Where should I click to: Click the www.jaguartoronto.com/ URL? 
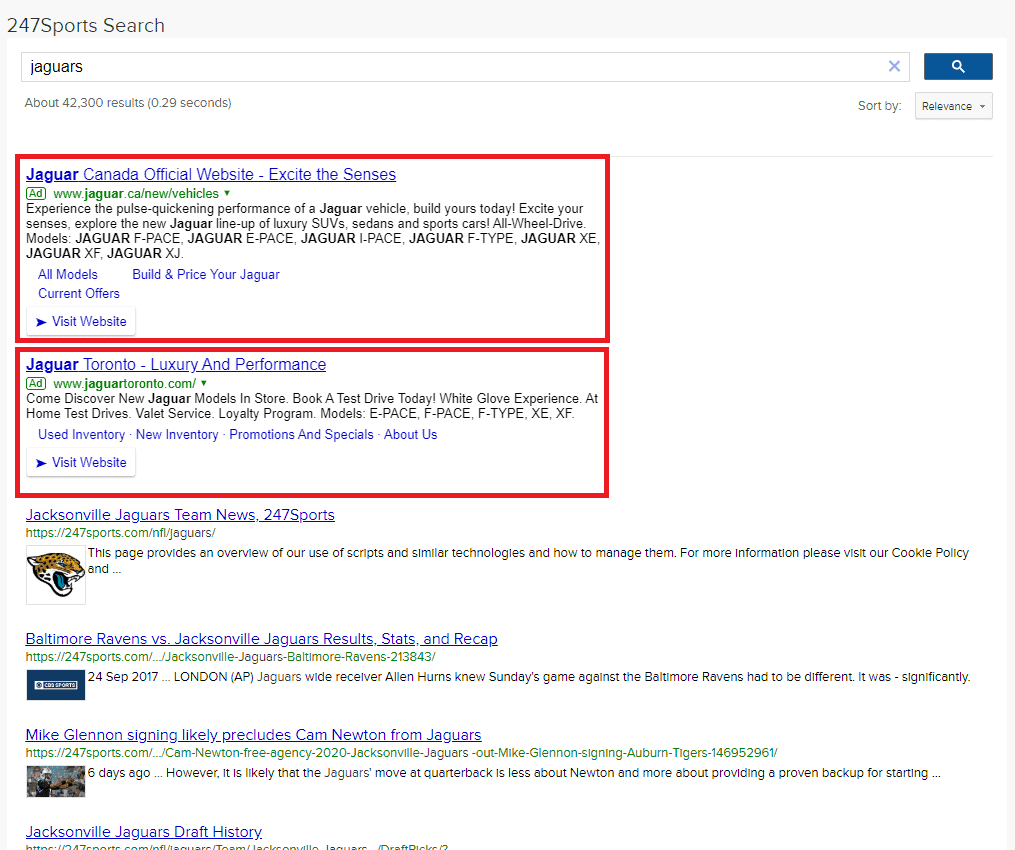124,383
